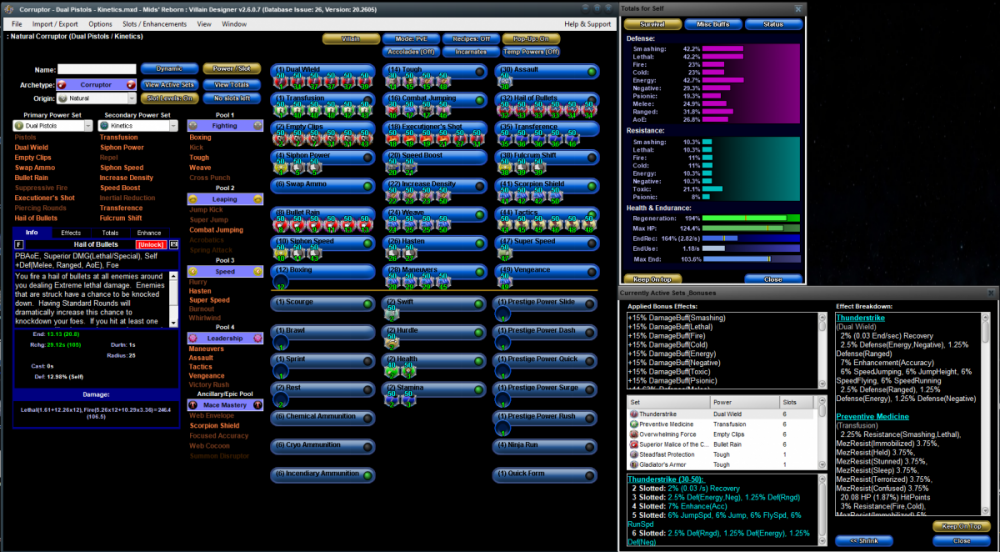
Task: Open the Import / Export menu
Action: click(x=56, y=23)
